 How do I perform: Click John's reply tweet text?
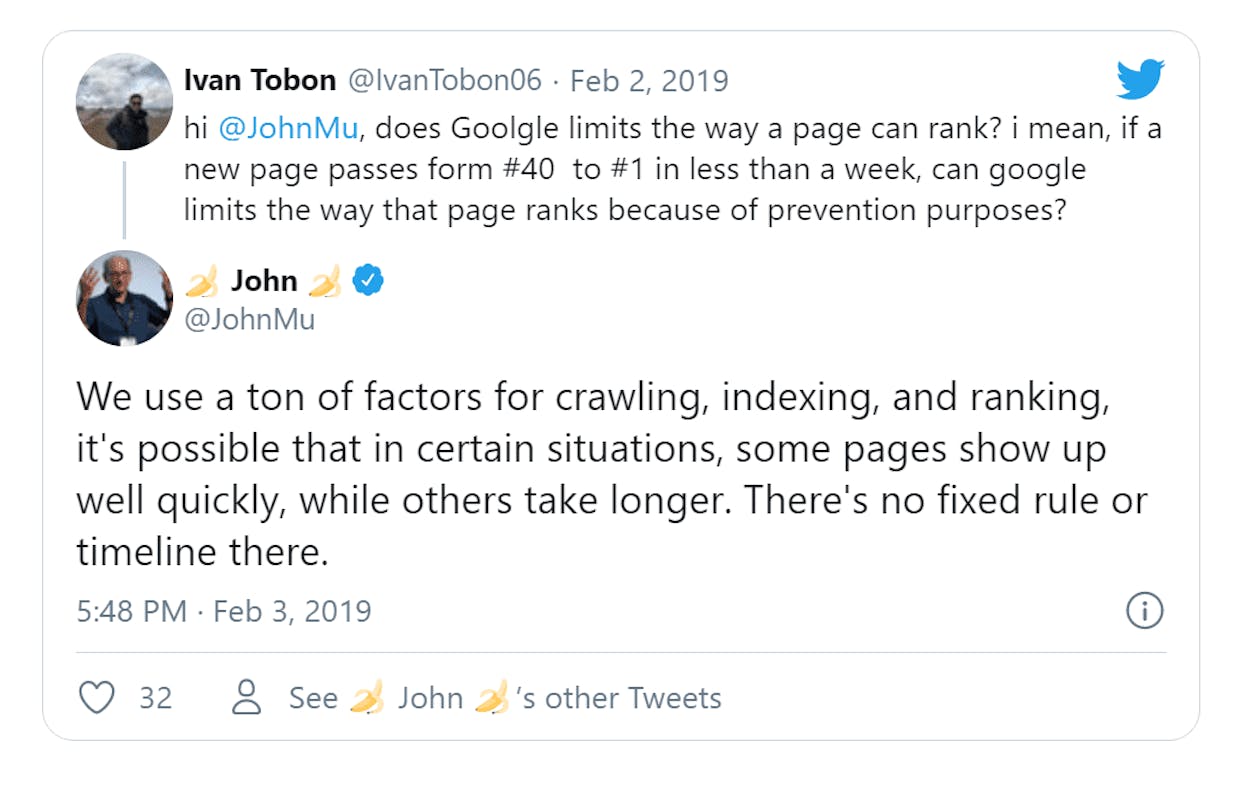[612, 474]
